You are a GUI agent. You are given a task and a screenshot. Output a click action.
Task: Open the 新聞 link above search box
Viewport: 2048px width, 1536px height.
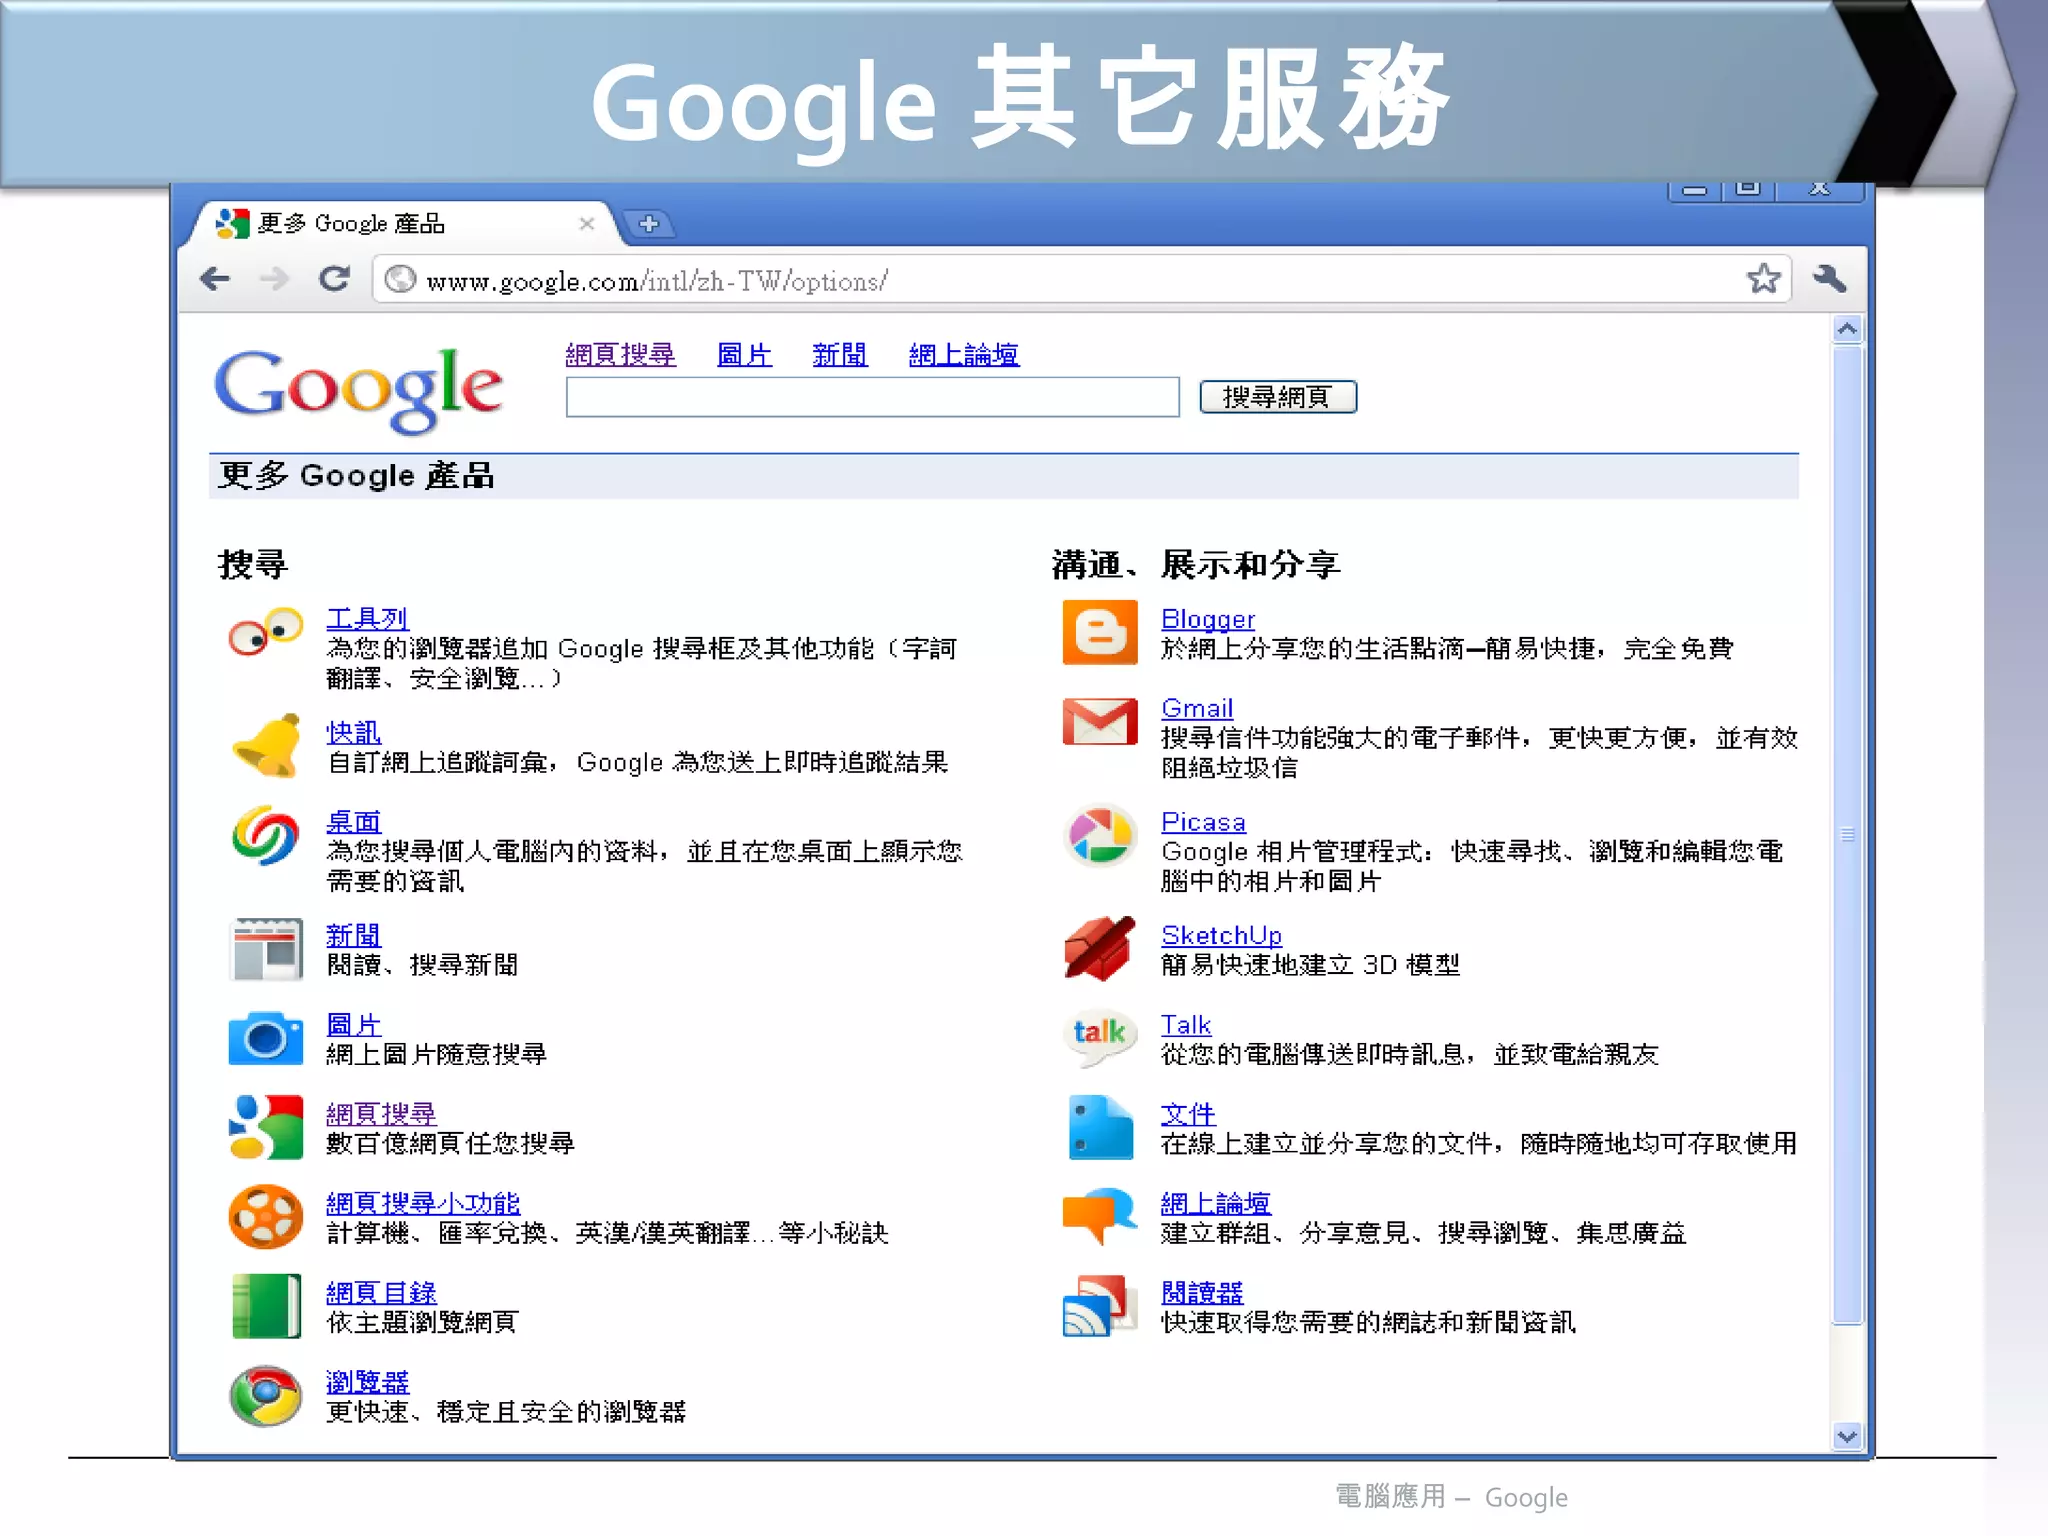pos(839,355)
